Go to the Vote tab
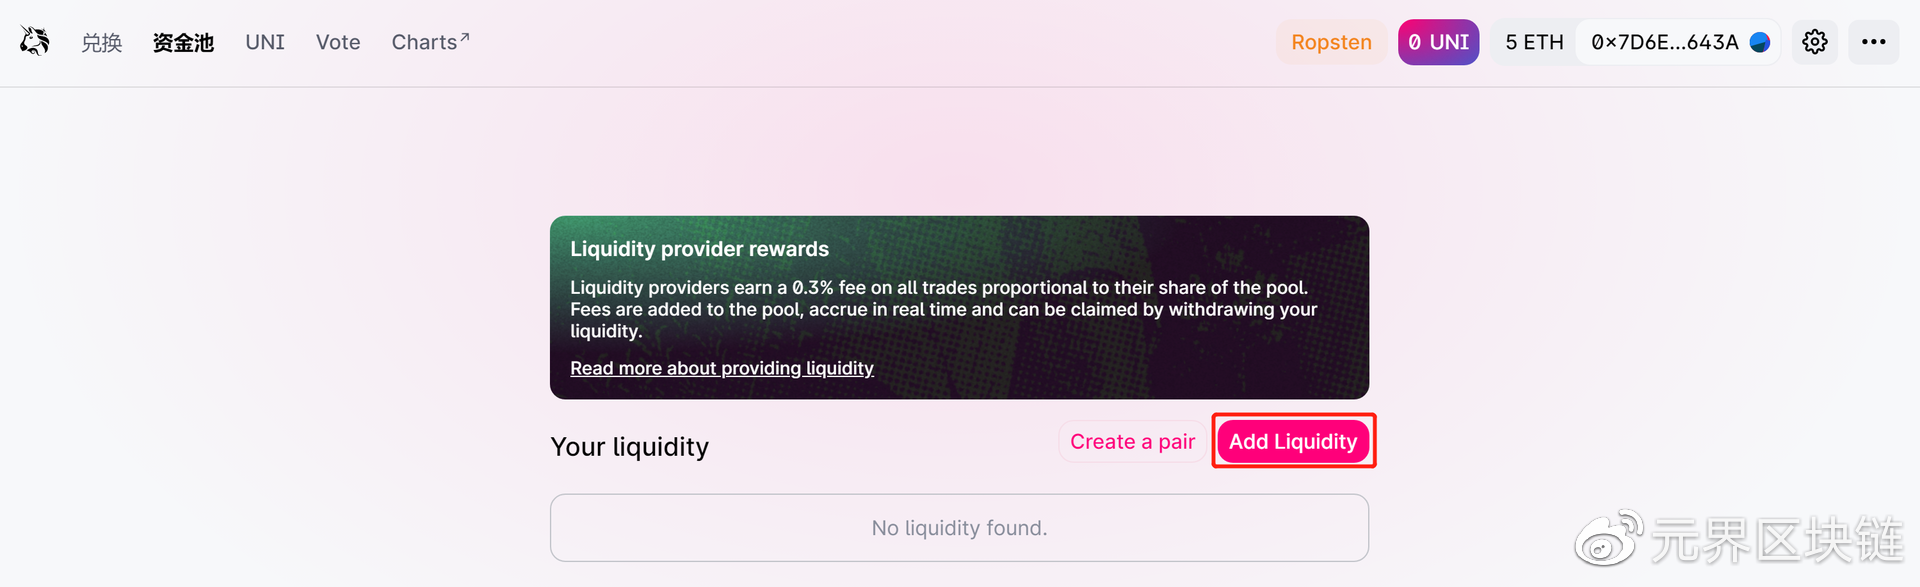The height and width of the screenshot is (587, 1920). (x=338, y=42)
